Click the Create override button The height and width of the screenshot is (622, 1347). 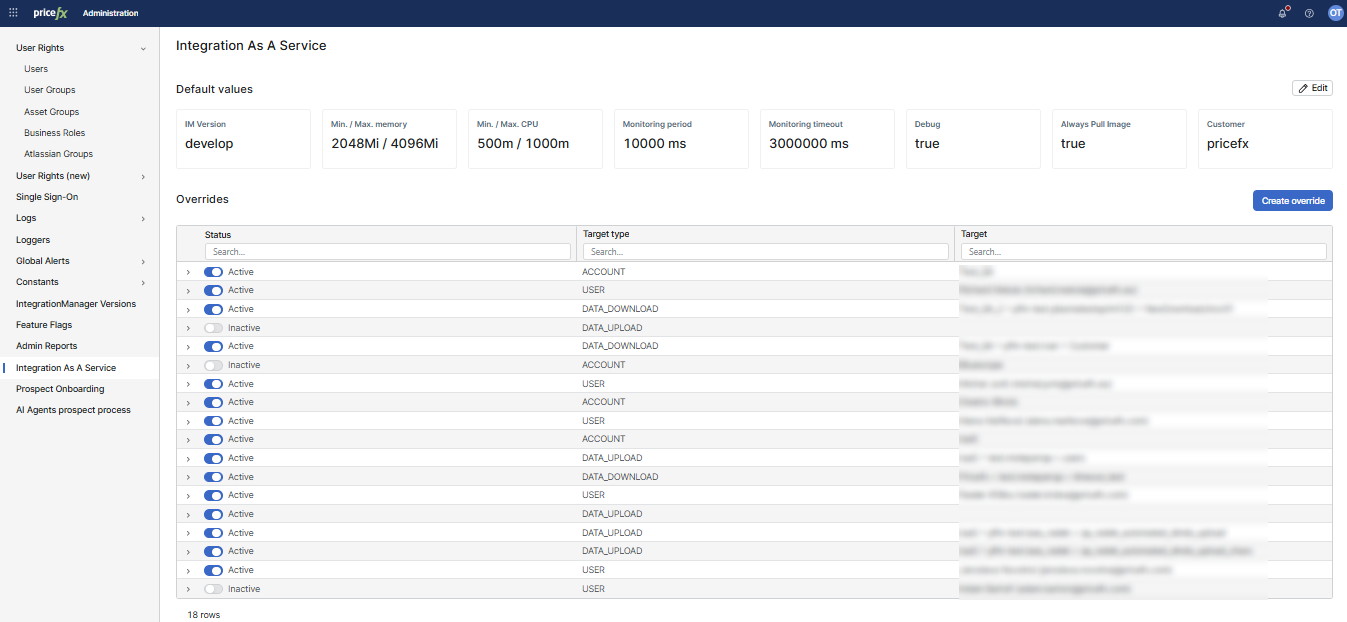(1292, 201)
